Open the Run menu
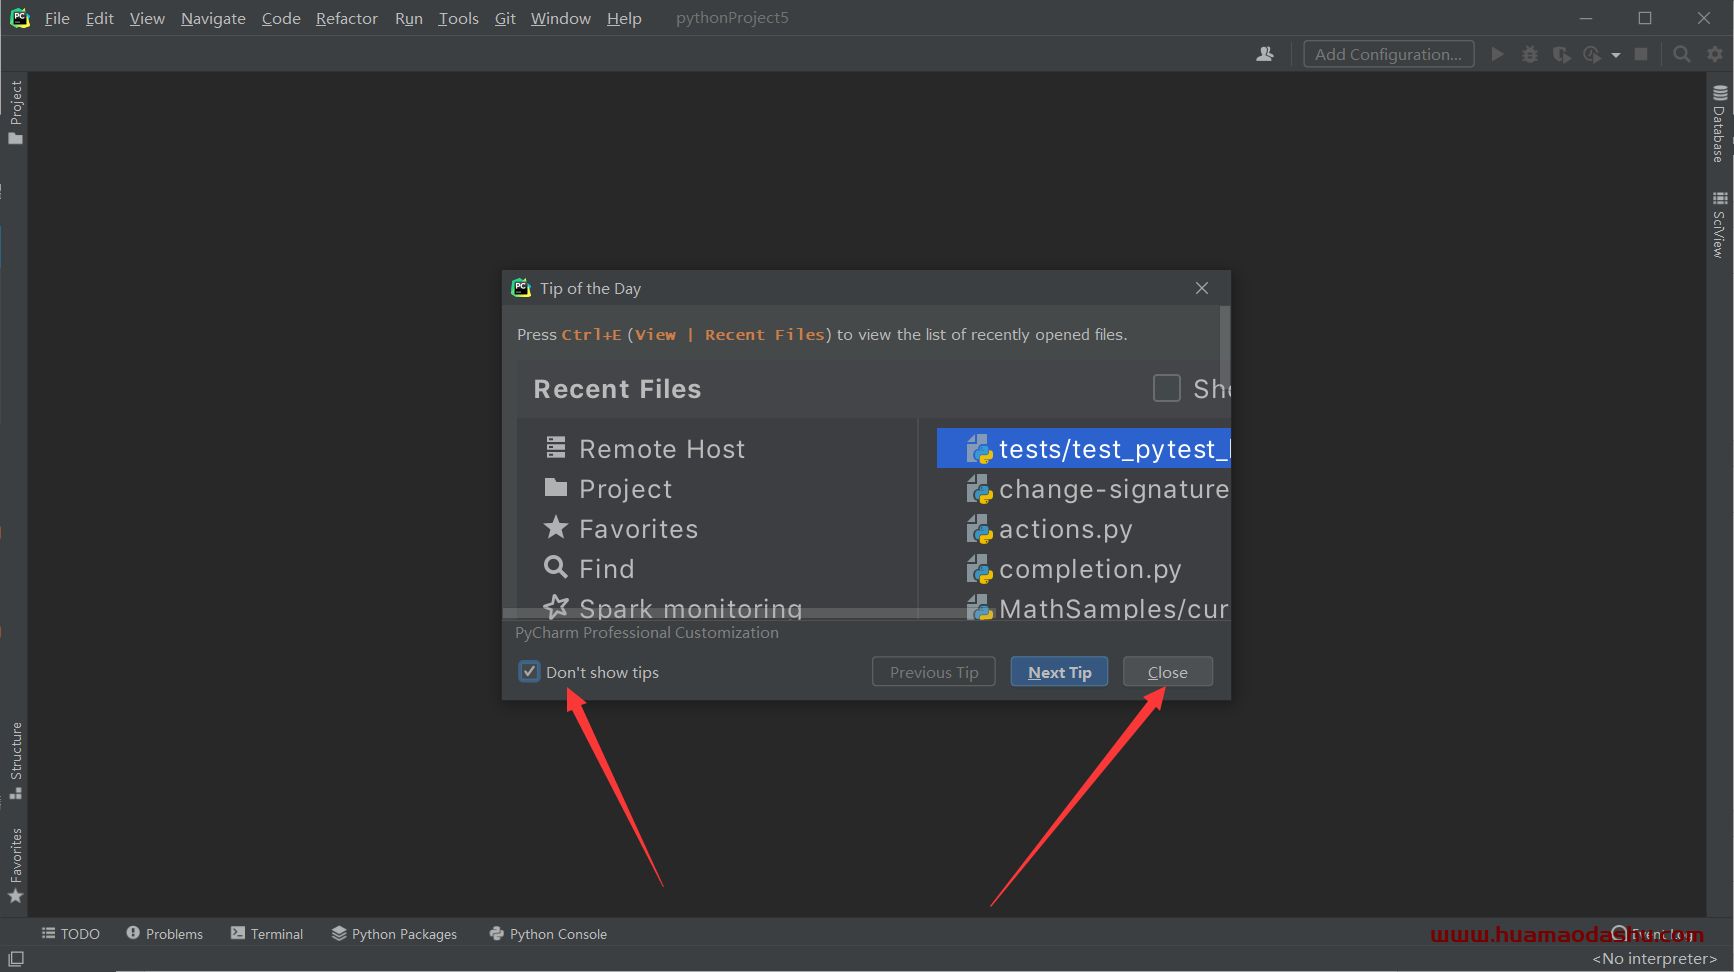1734x972 pixels. 408,18
